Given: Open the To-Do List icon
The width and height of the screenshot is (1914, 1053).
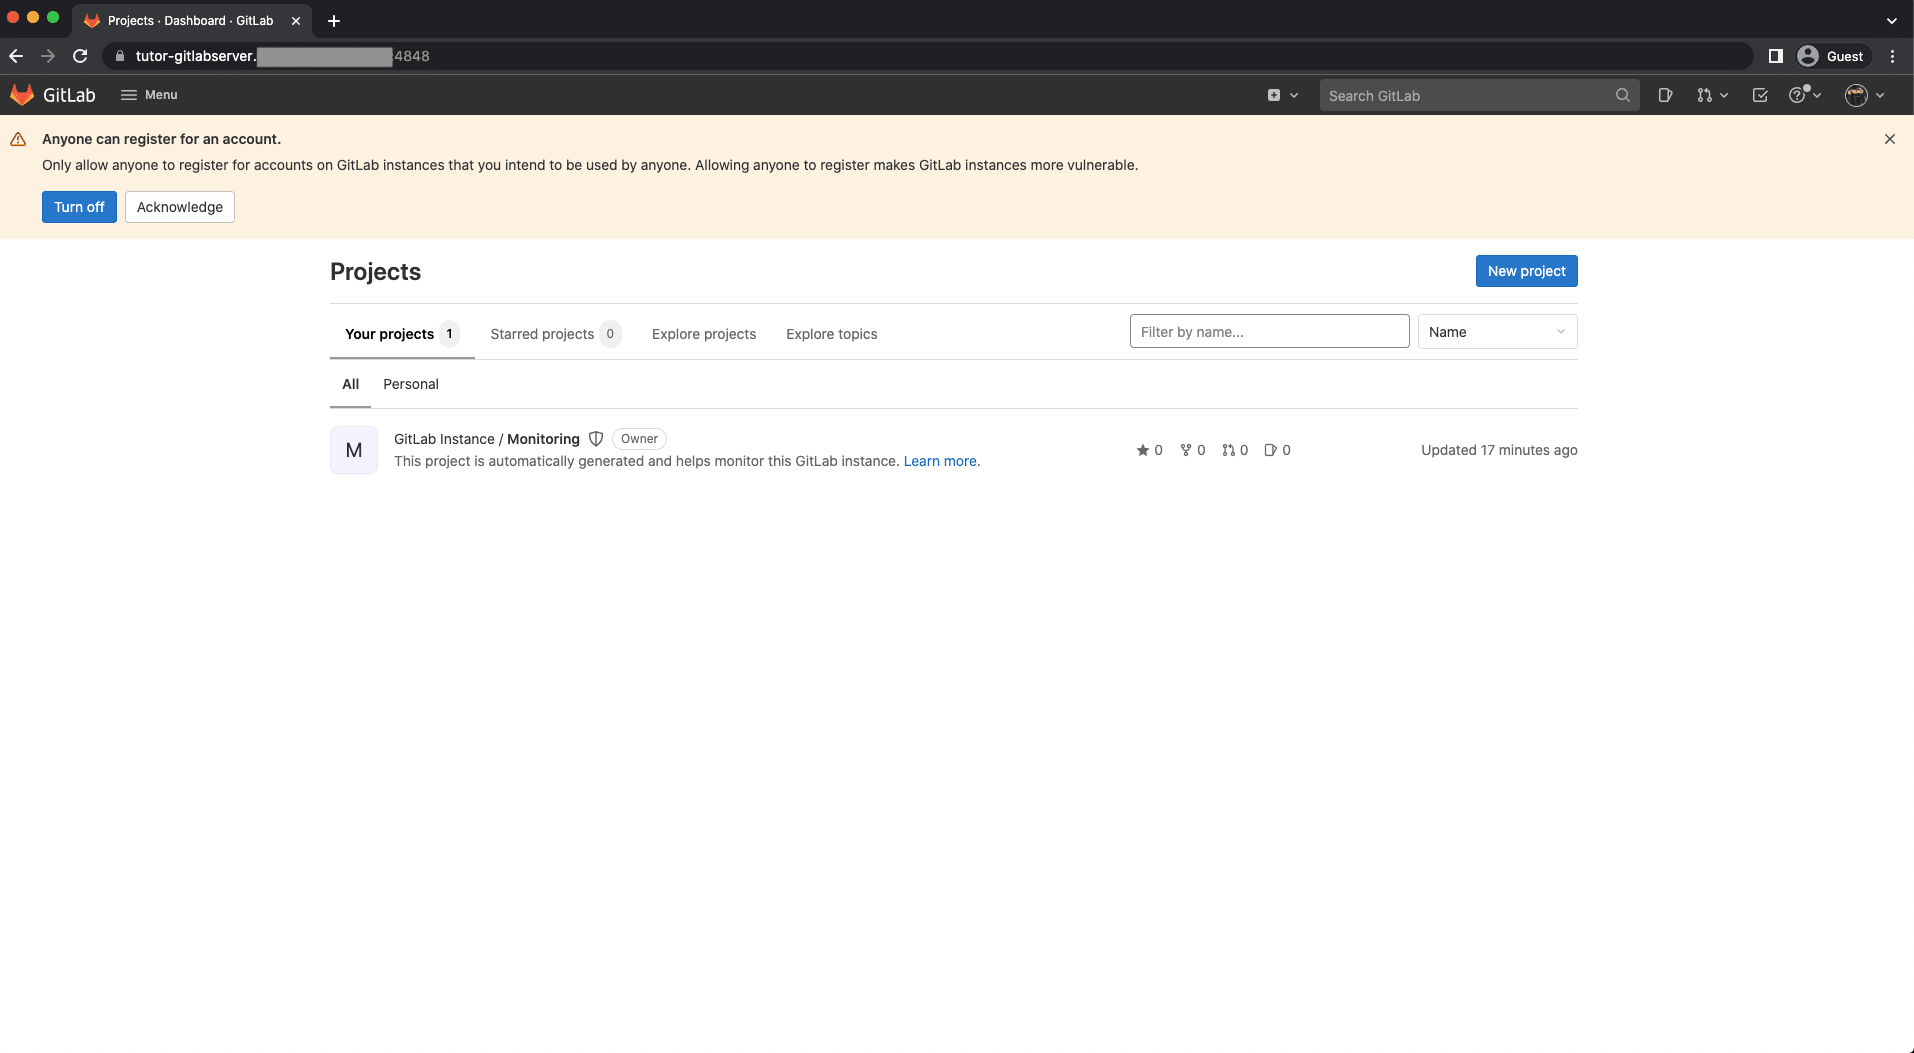Looking at the screenshot, I should pyautogui.click(x=1760, y=95).
